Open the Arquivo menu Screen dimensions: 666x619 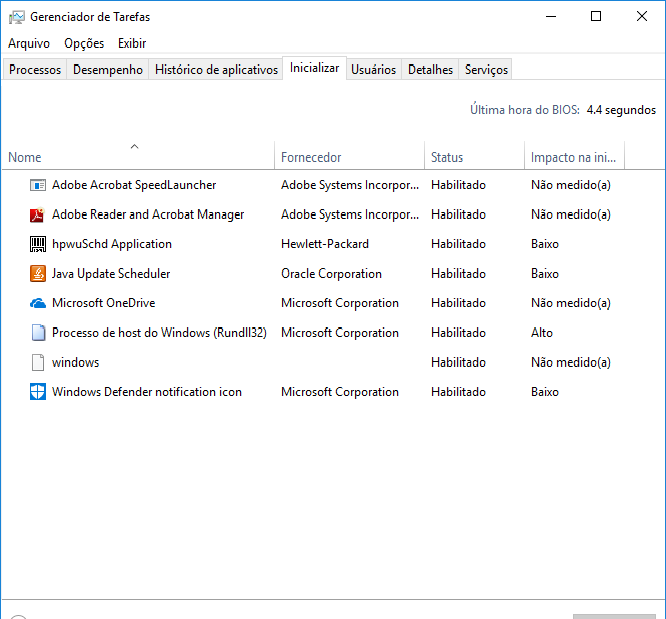click(x=29, y=43)
